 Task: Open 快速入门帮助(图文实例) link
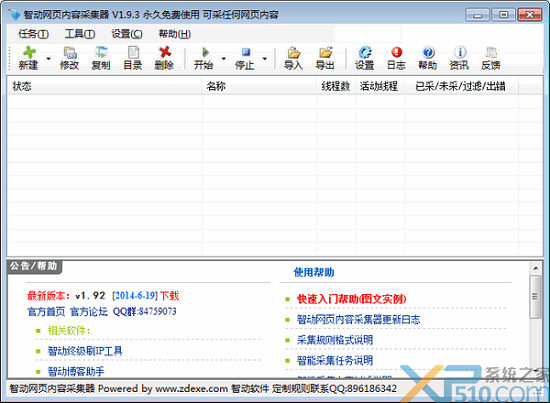[x=351, y=299]
